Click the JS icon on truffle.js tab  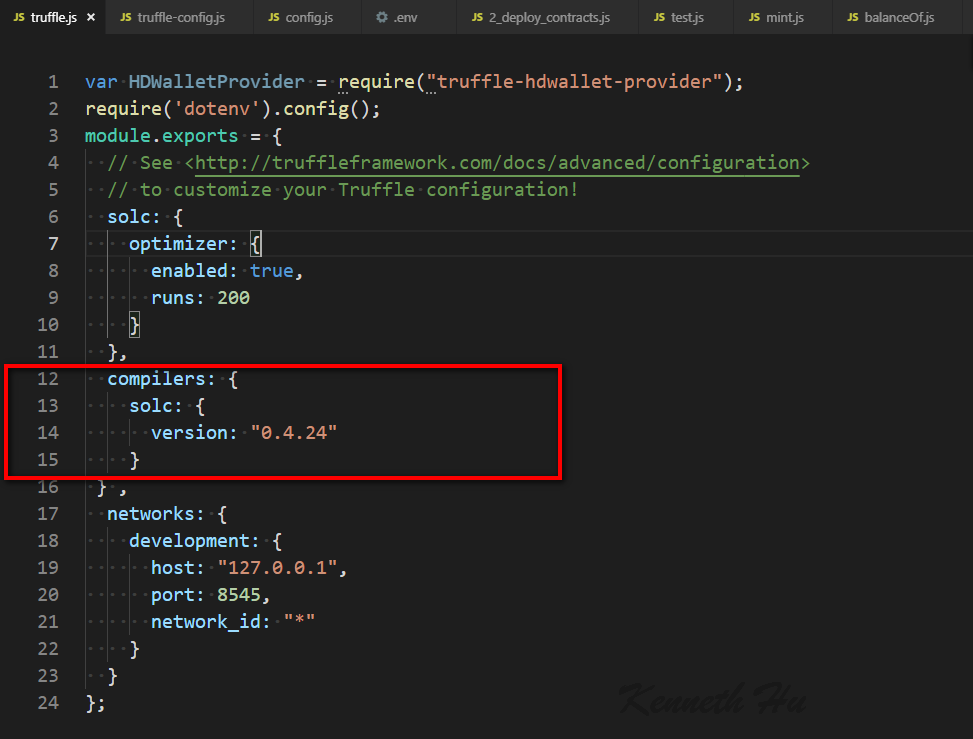click(x=19, y=17)
